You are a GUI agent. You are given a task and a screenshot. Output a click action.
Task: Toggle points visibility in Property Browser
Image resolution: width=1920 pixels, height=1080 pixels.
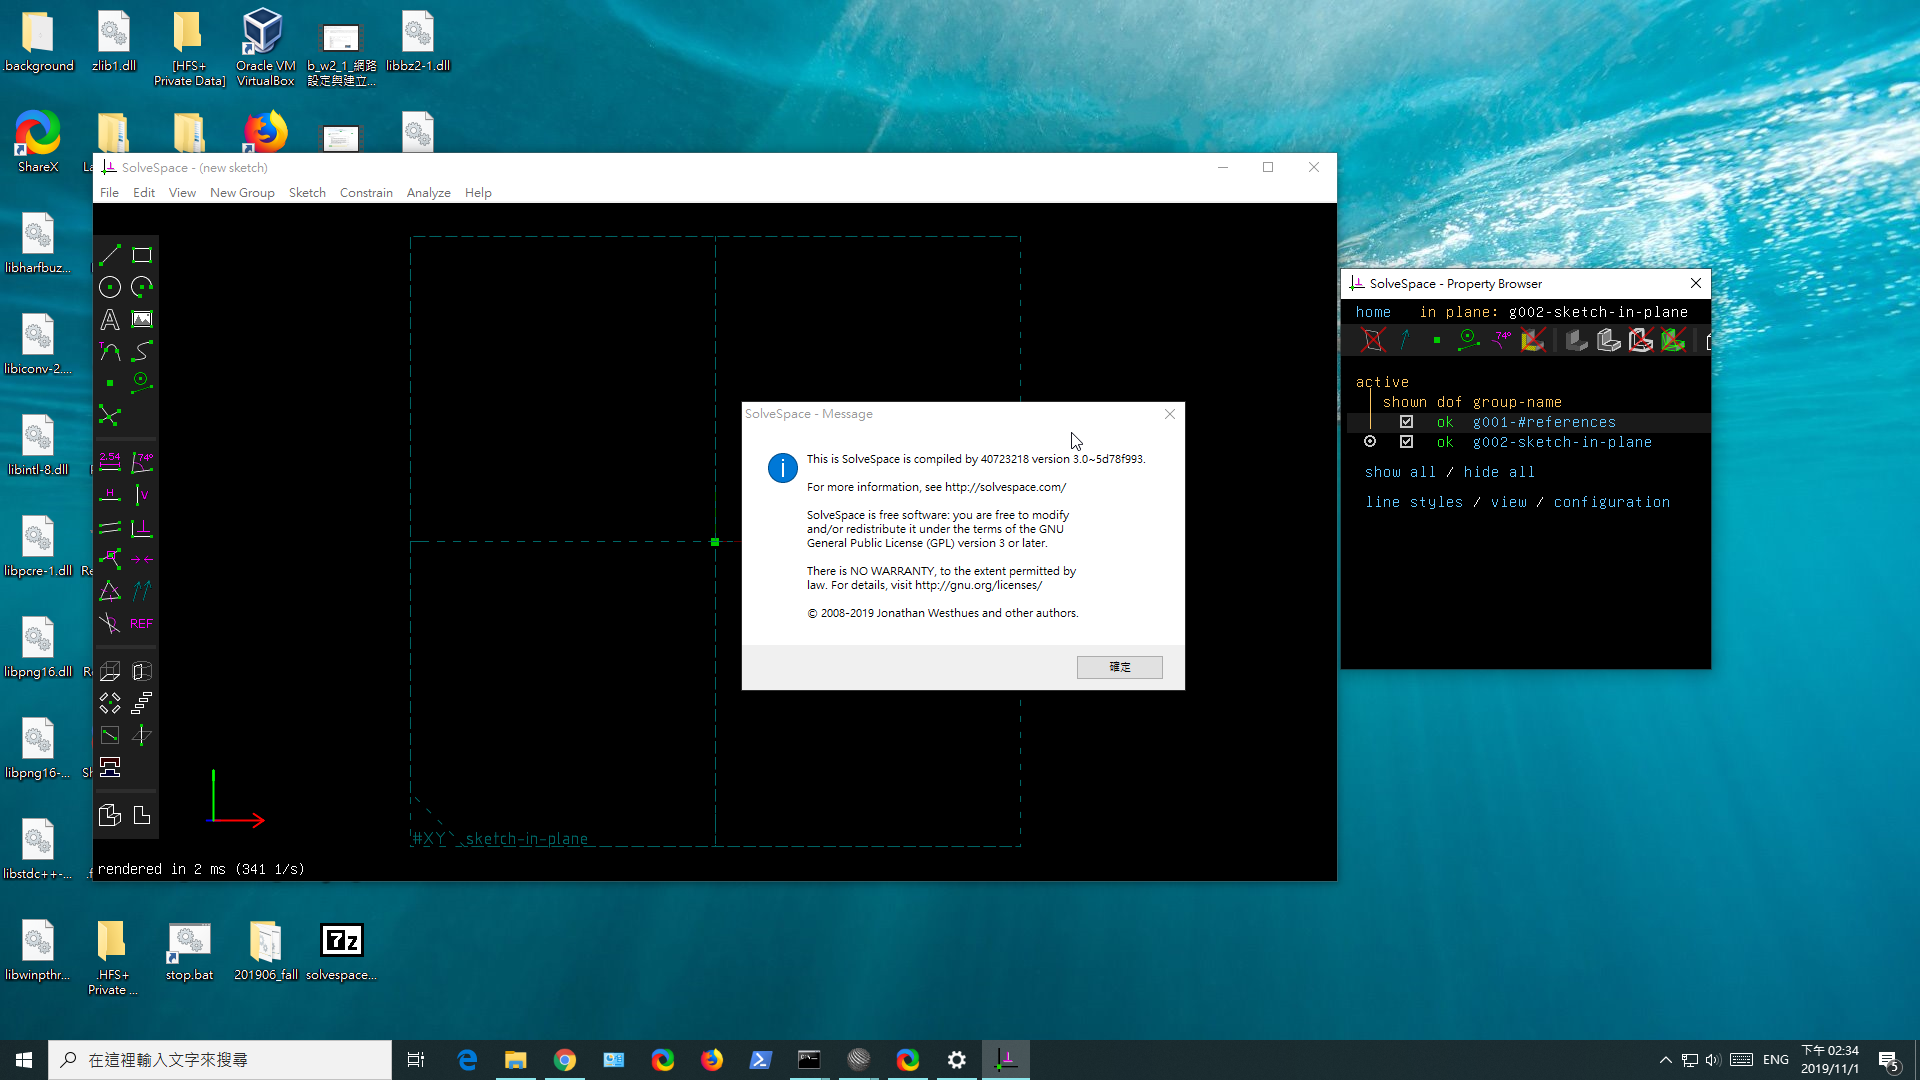1437,340
